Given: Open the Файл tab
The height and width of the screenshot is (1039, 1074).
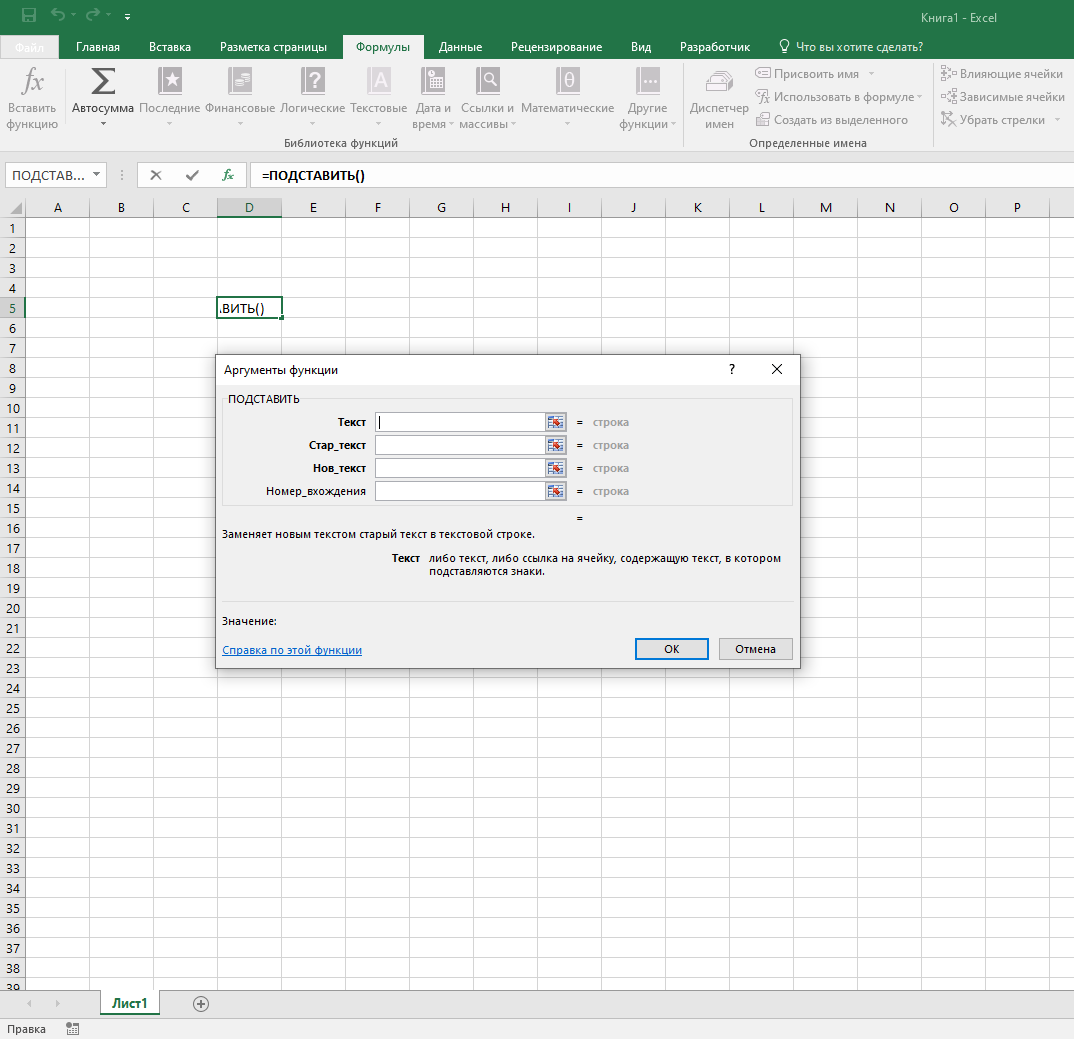Looking at the screenshot, I should [x=29, y=47].
